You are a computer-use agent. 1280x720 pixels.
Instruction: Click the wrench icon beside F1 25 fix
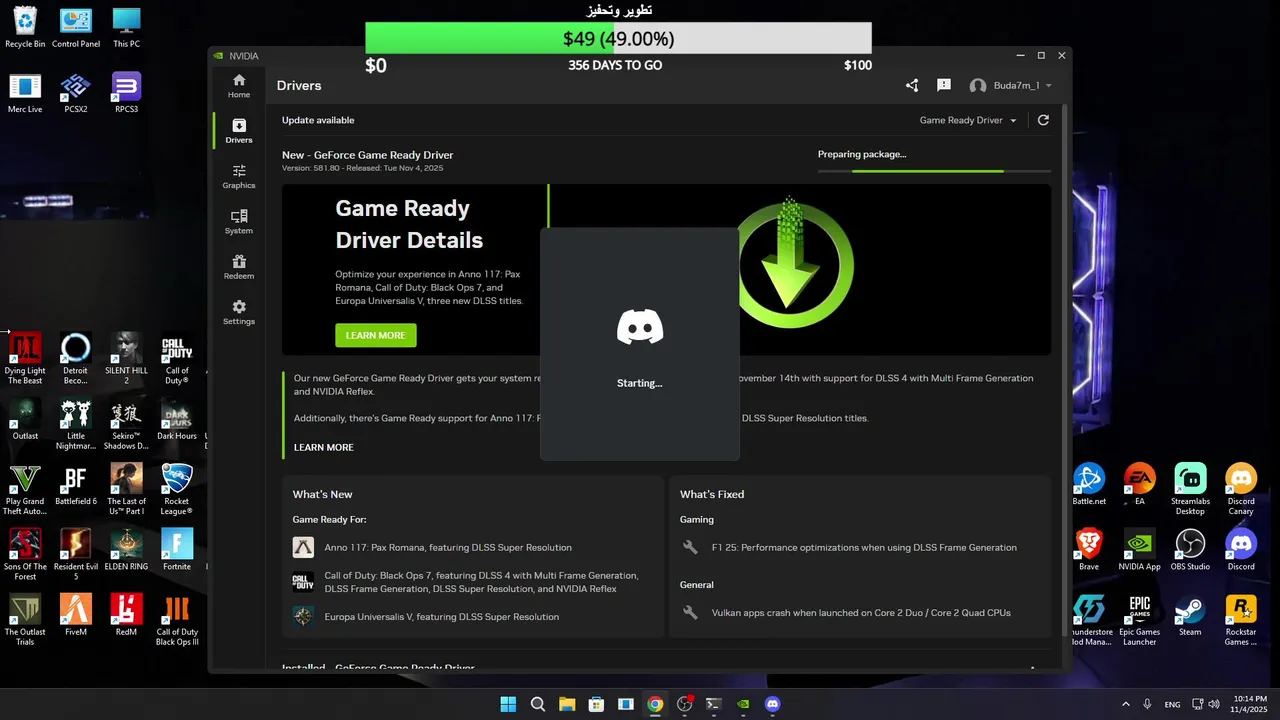coord(690,547)
